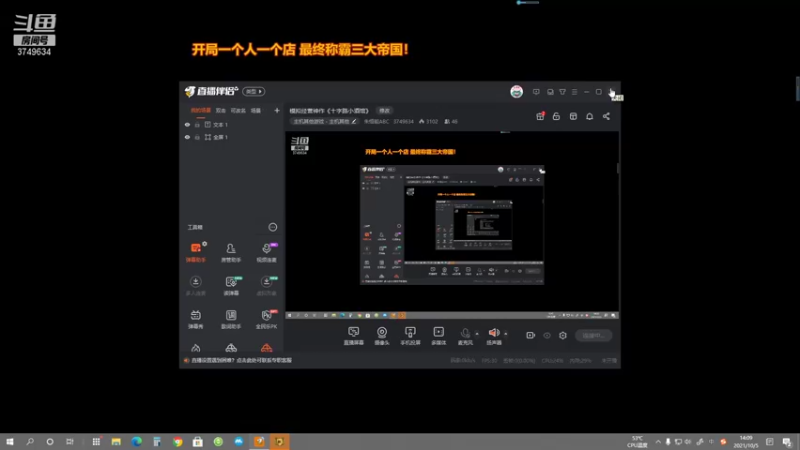Open Chrome from taskbar
The height and width of the screenshot is (450, 800).
178,442
